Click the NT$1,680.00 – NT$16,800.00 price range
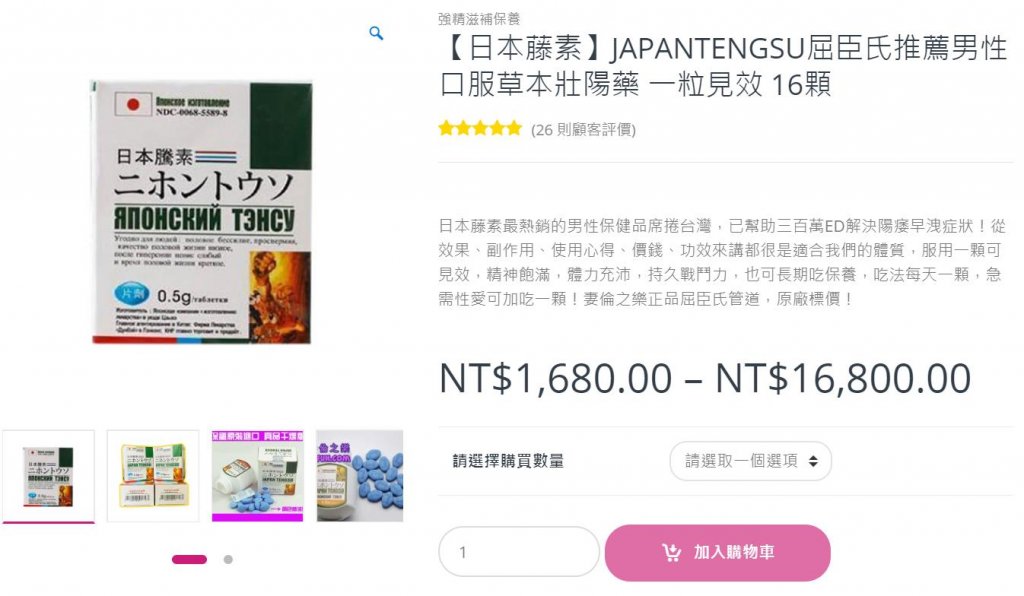 click(x=705, y=379)
